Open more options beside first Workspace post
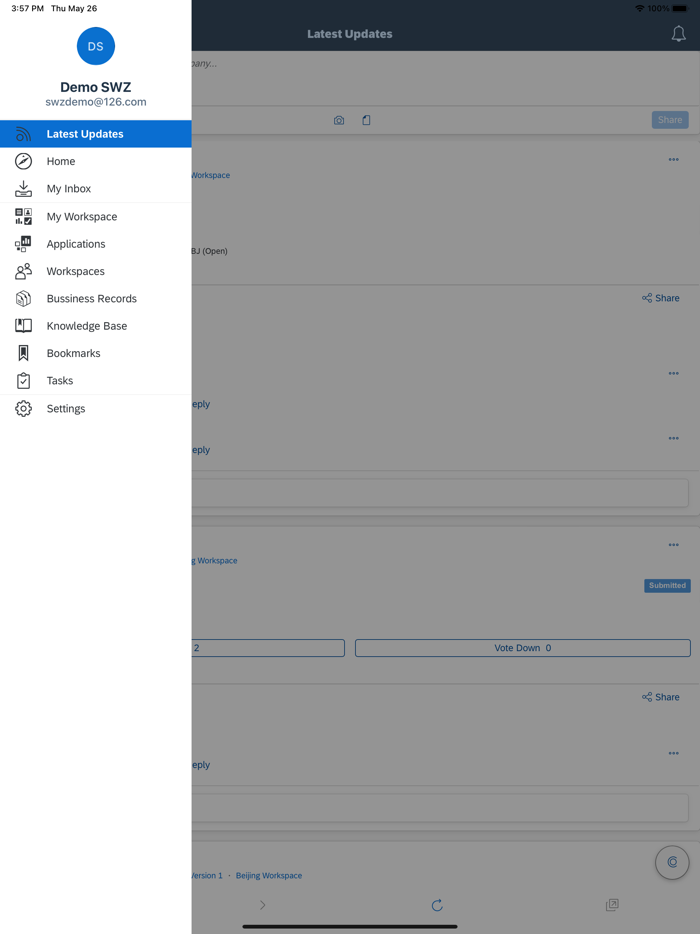This screenshot has height=934, width=700. 674,160
